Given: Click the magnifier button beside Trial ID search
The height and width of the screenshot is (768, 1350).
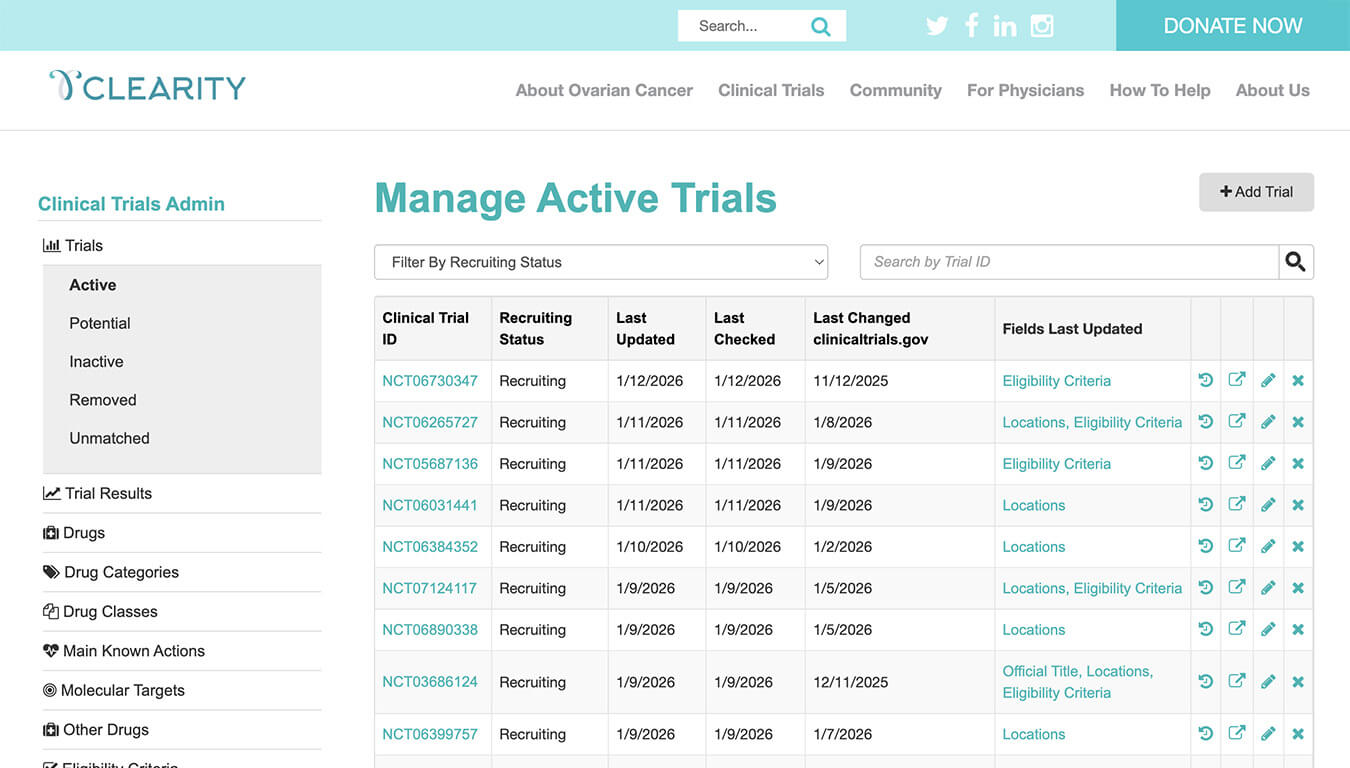Looking at the screenshot, I should [1295, 262].
